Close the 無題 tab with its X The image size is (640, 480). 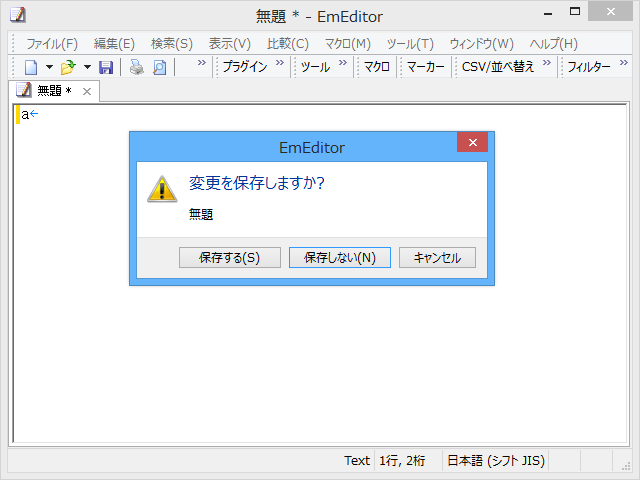87,91
